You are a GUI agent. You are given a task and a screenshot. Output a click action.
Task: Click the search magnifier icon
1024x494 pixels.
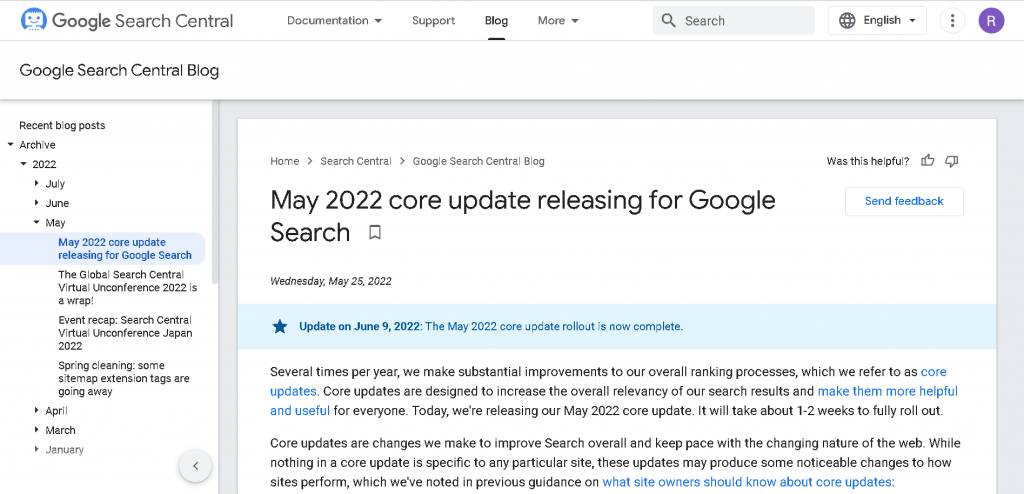pyautogui.click(x=669, y=20)
